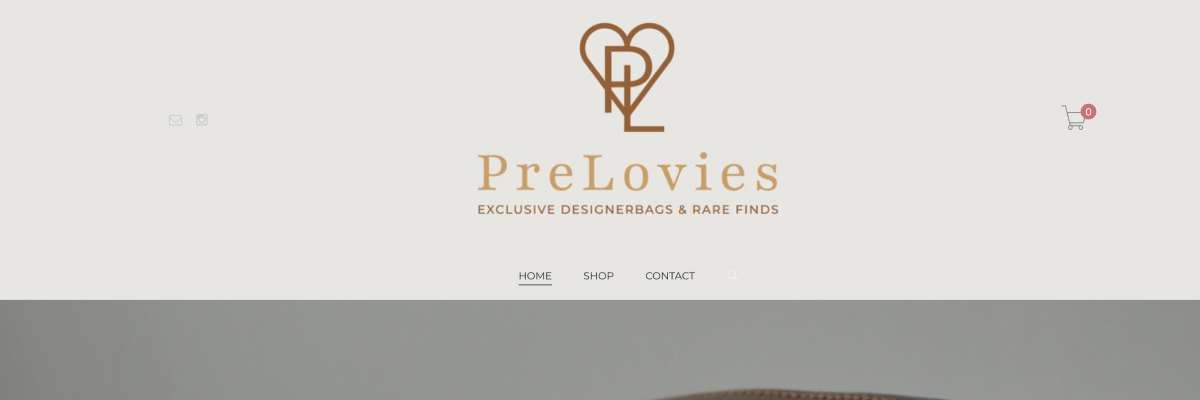Open the email envelope icon
The width and height of the screenshot is (1200, 400).
point(176,120)
